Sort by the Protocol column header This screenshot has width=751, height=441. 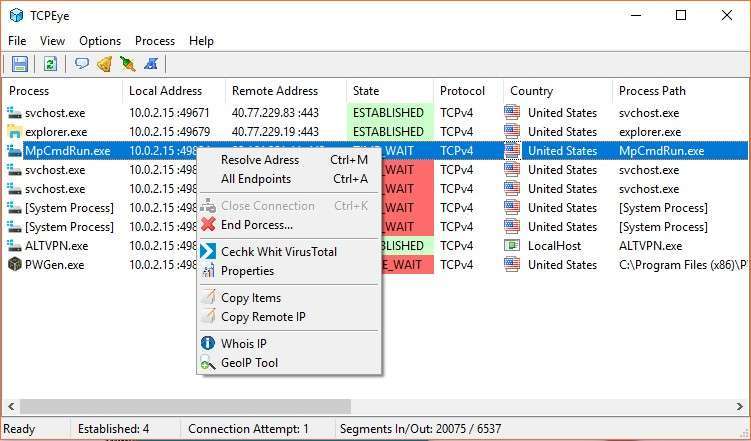click(468, 91)
